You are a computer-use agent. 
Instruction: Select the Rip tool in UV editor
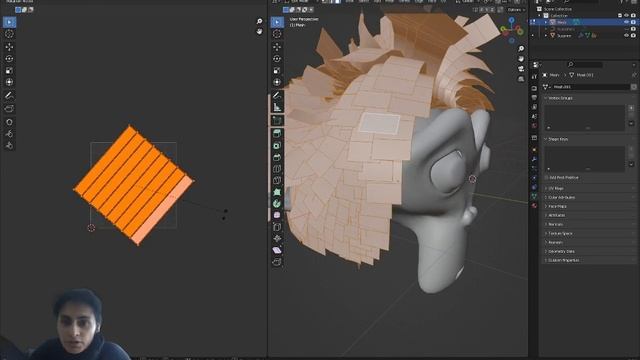tap(9, 109)
